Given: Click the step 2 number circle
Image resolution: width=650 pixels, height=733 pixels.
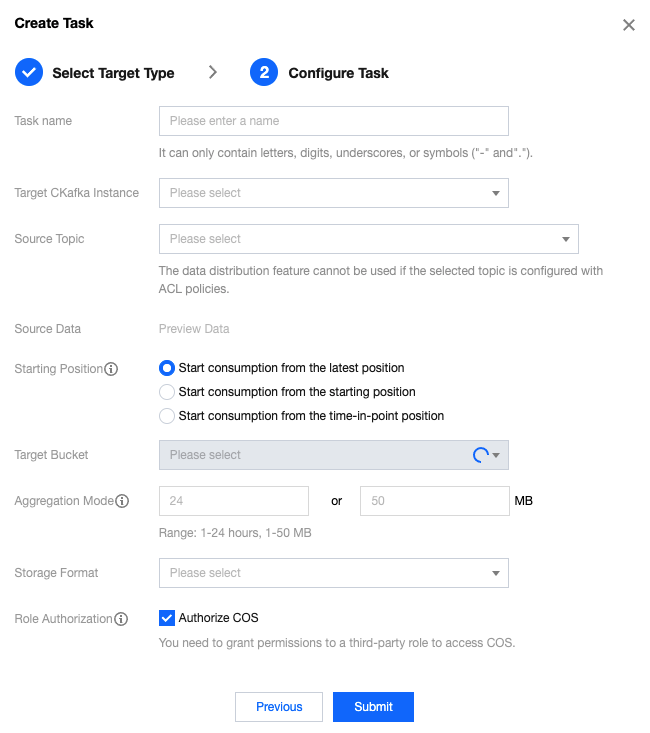Looking at the screenshot, I should tap(264, 72).
